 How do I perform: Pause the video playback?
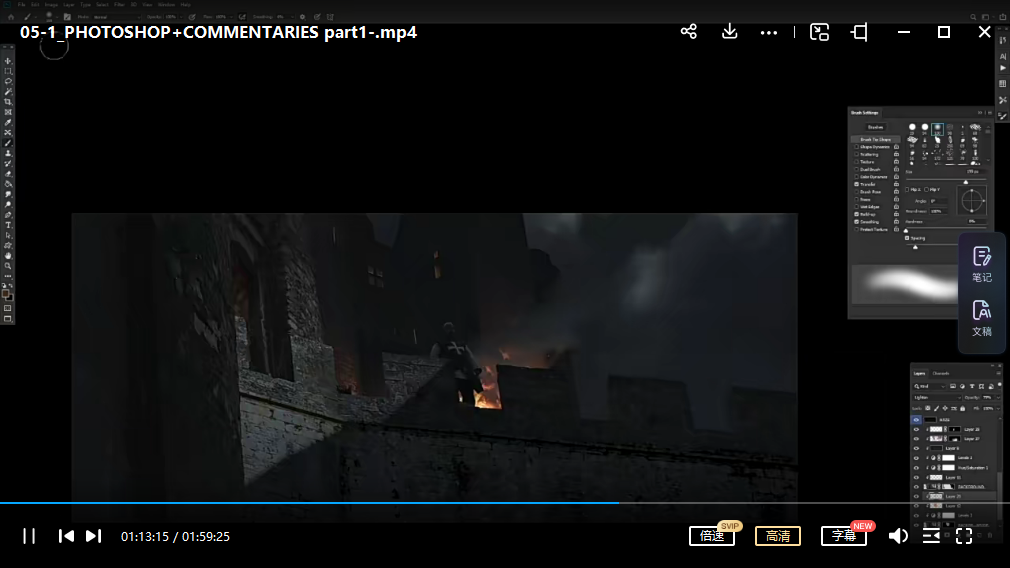[29, 536]
